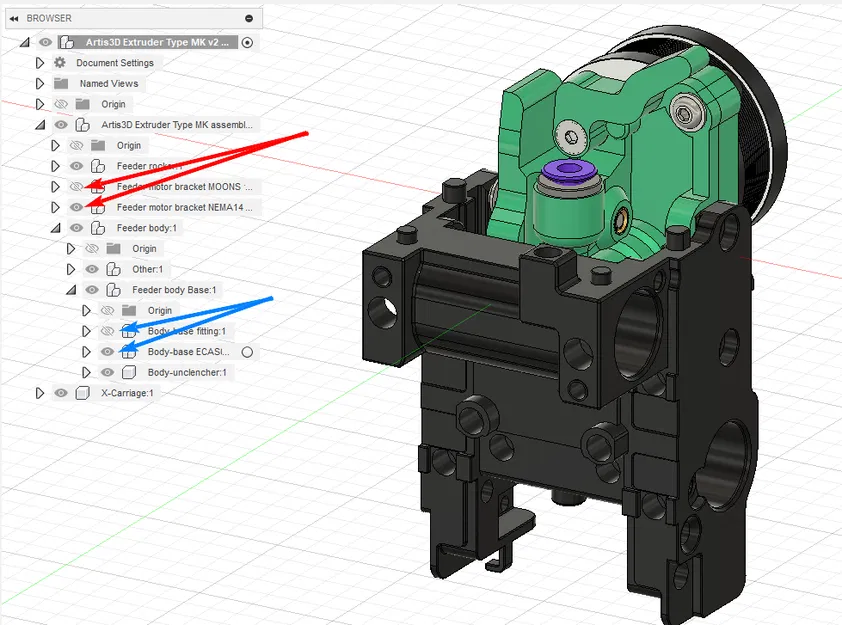Click the Named Views folder icon

(x=60, y=83)
